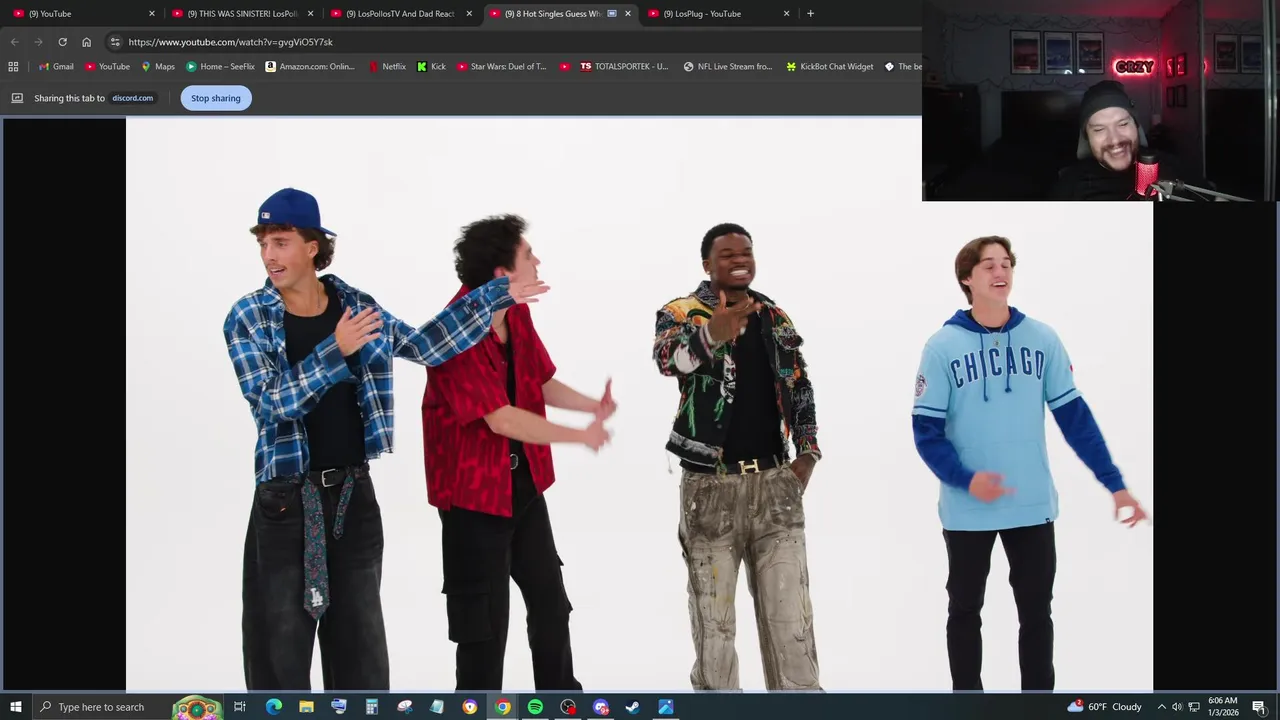Open the Kick bookmark
The height and width of the screenshot is (720, 1280).
click(x=431, y=67)
